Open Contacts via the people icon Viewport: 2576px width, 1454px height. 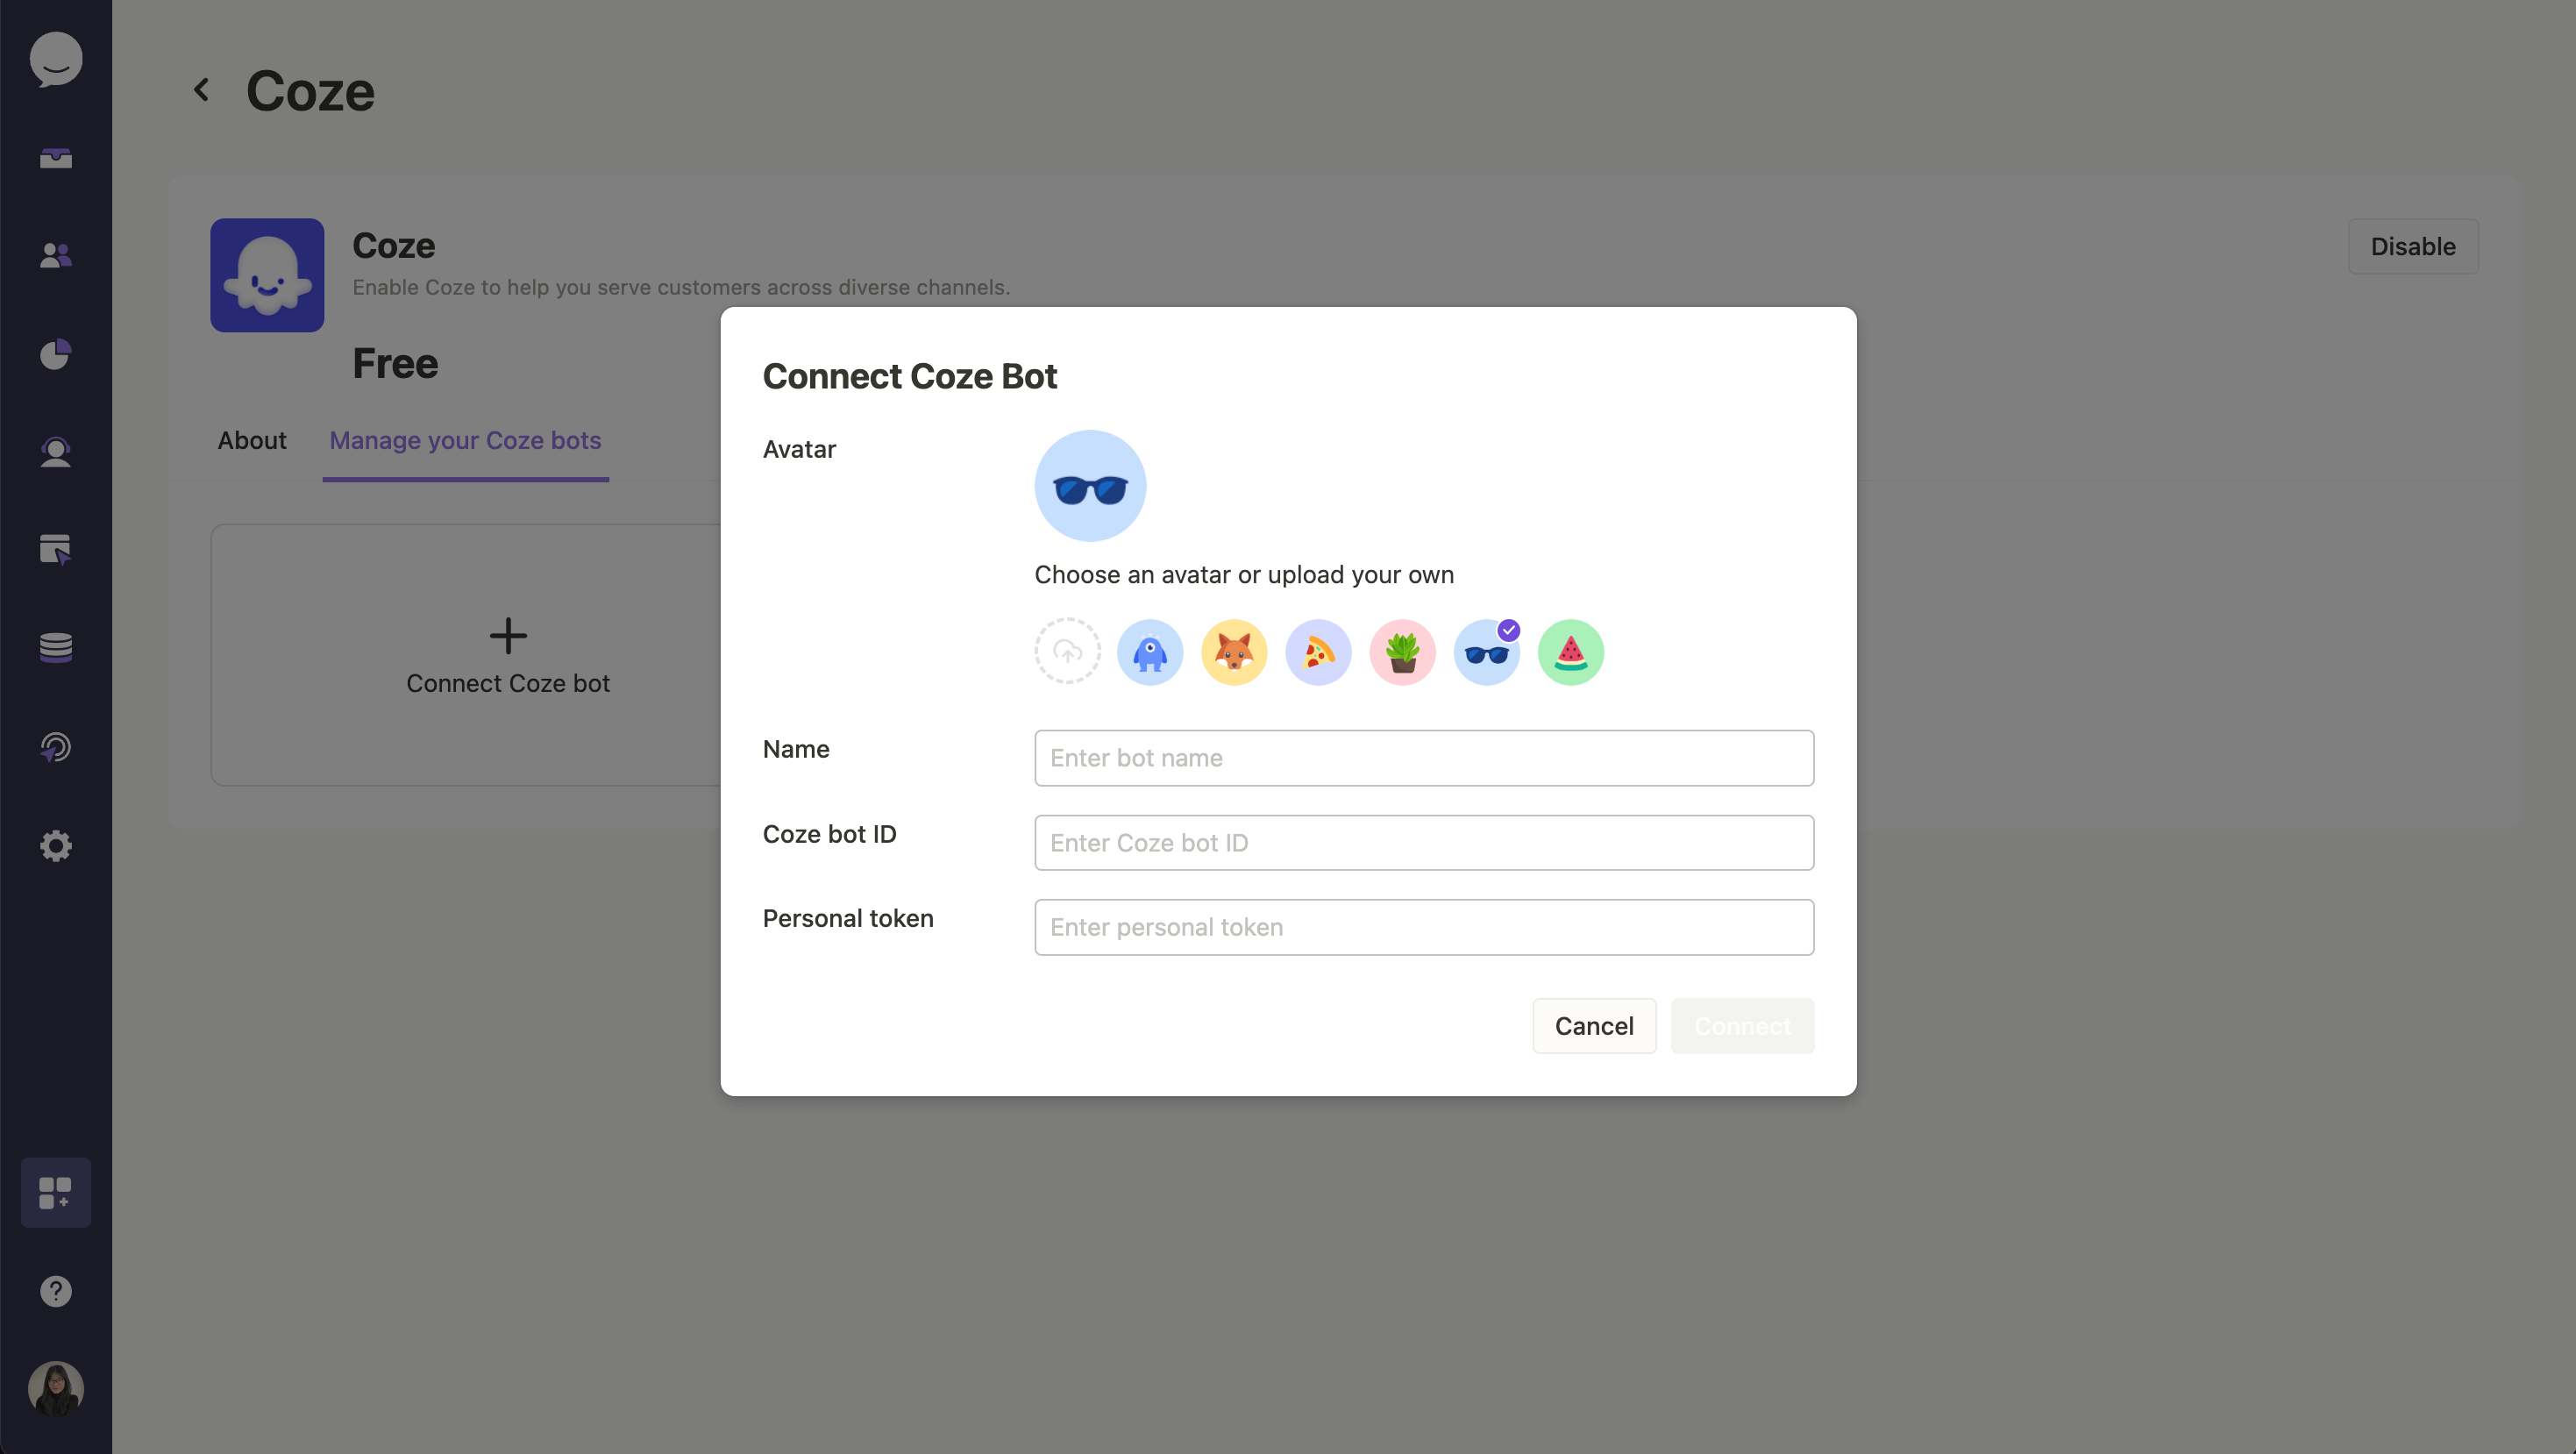tap(55, 255)
